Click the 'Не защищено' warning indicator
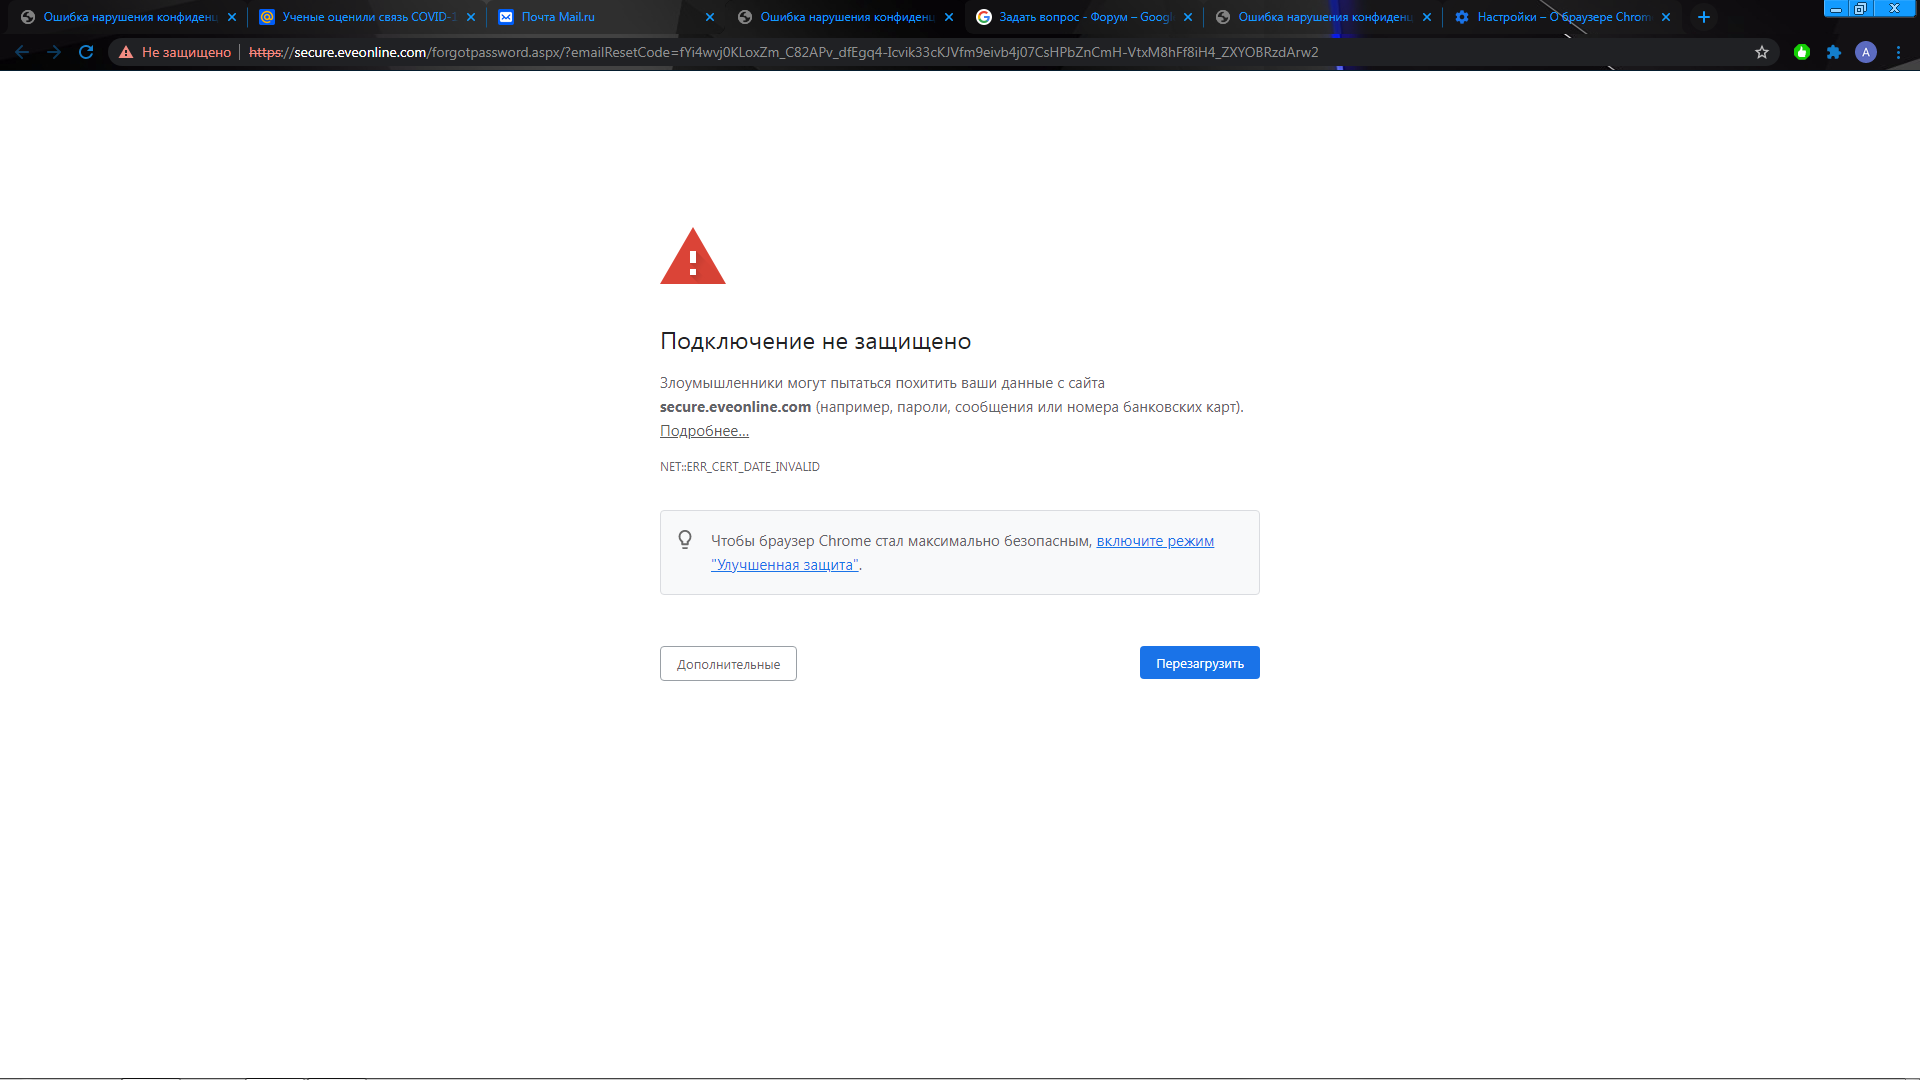This screenshot has height=1080, width=1920. (x=175, y=52)
